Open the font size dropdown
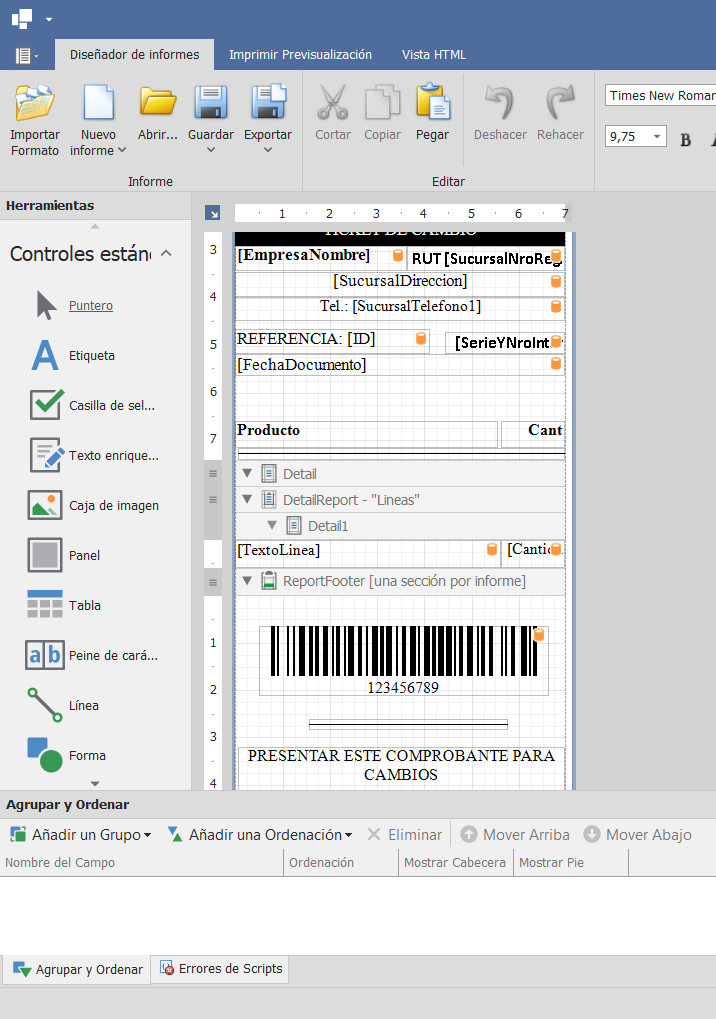 (657, 136)
